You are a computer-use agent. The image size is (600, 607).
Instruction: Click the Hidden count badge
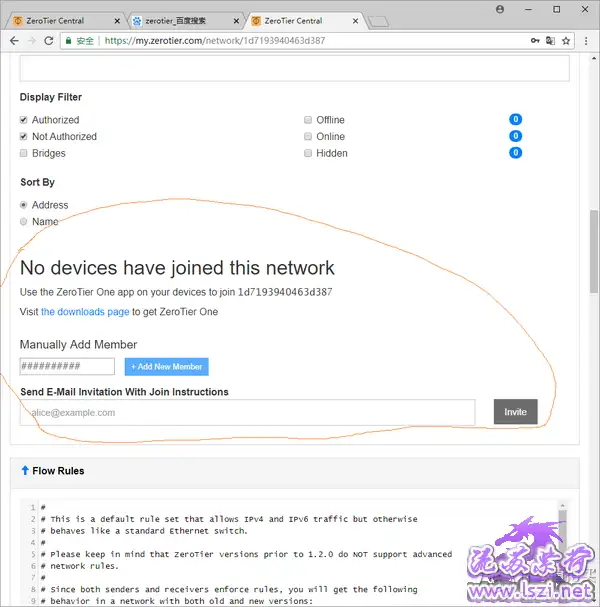[515, 153]
